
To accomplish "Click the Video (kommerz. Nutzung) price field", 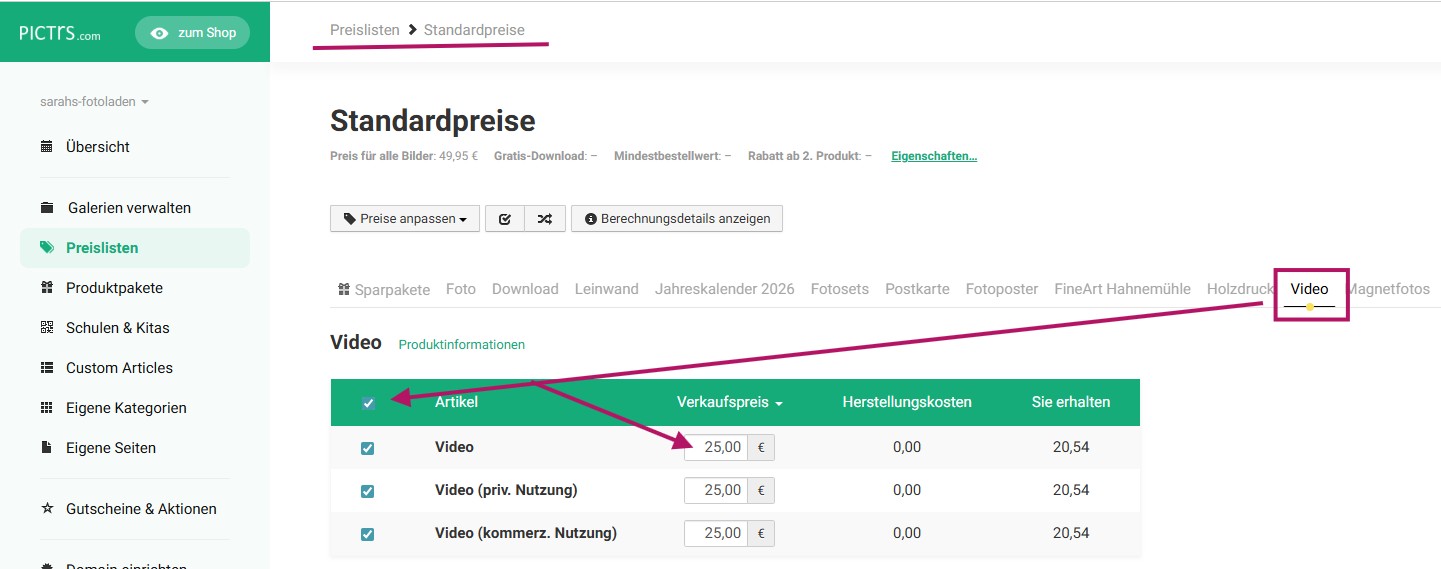I will (716, 533).
